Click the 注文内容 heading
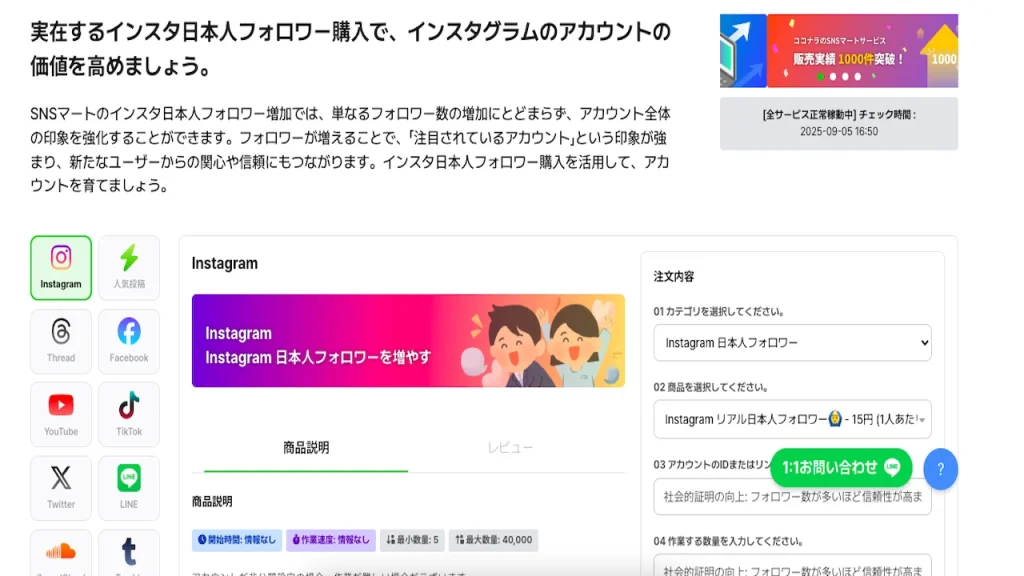Viewport: 1024px width, 576px height. point(674,277)
